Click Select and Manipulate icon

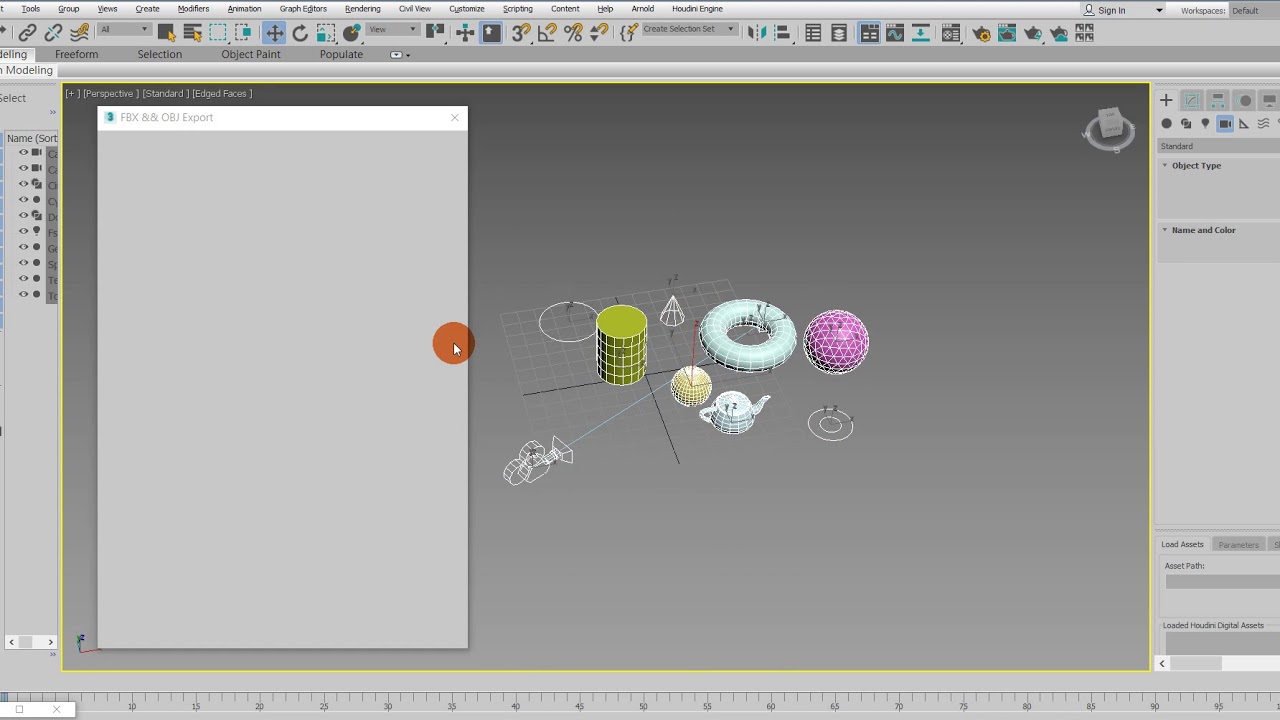[x=465, y=33]
